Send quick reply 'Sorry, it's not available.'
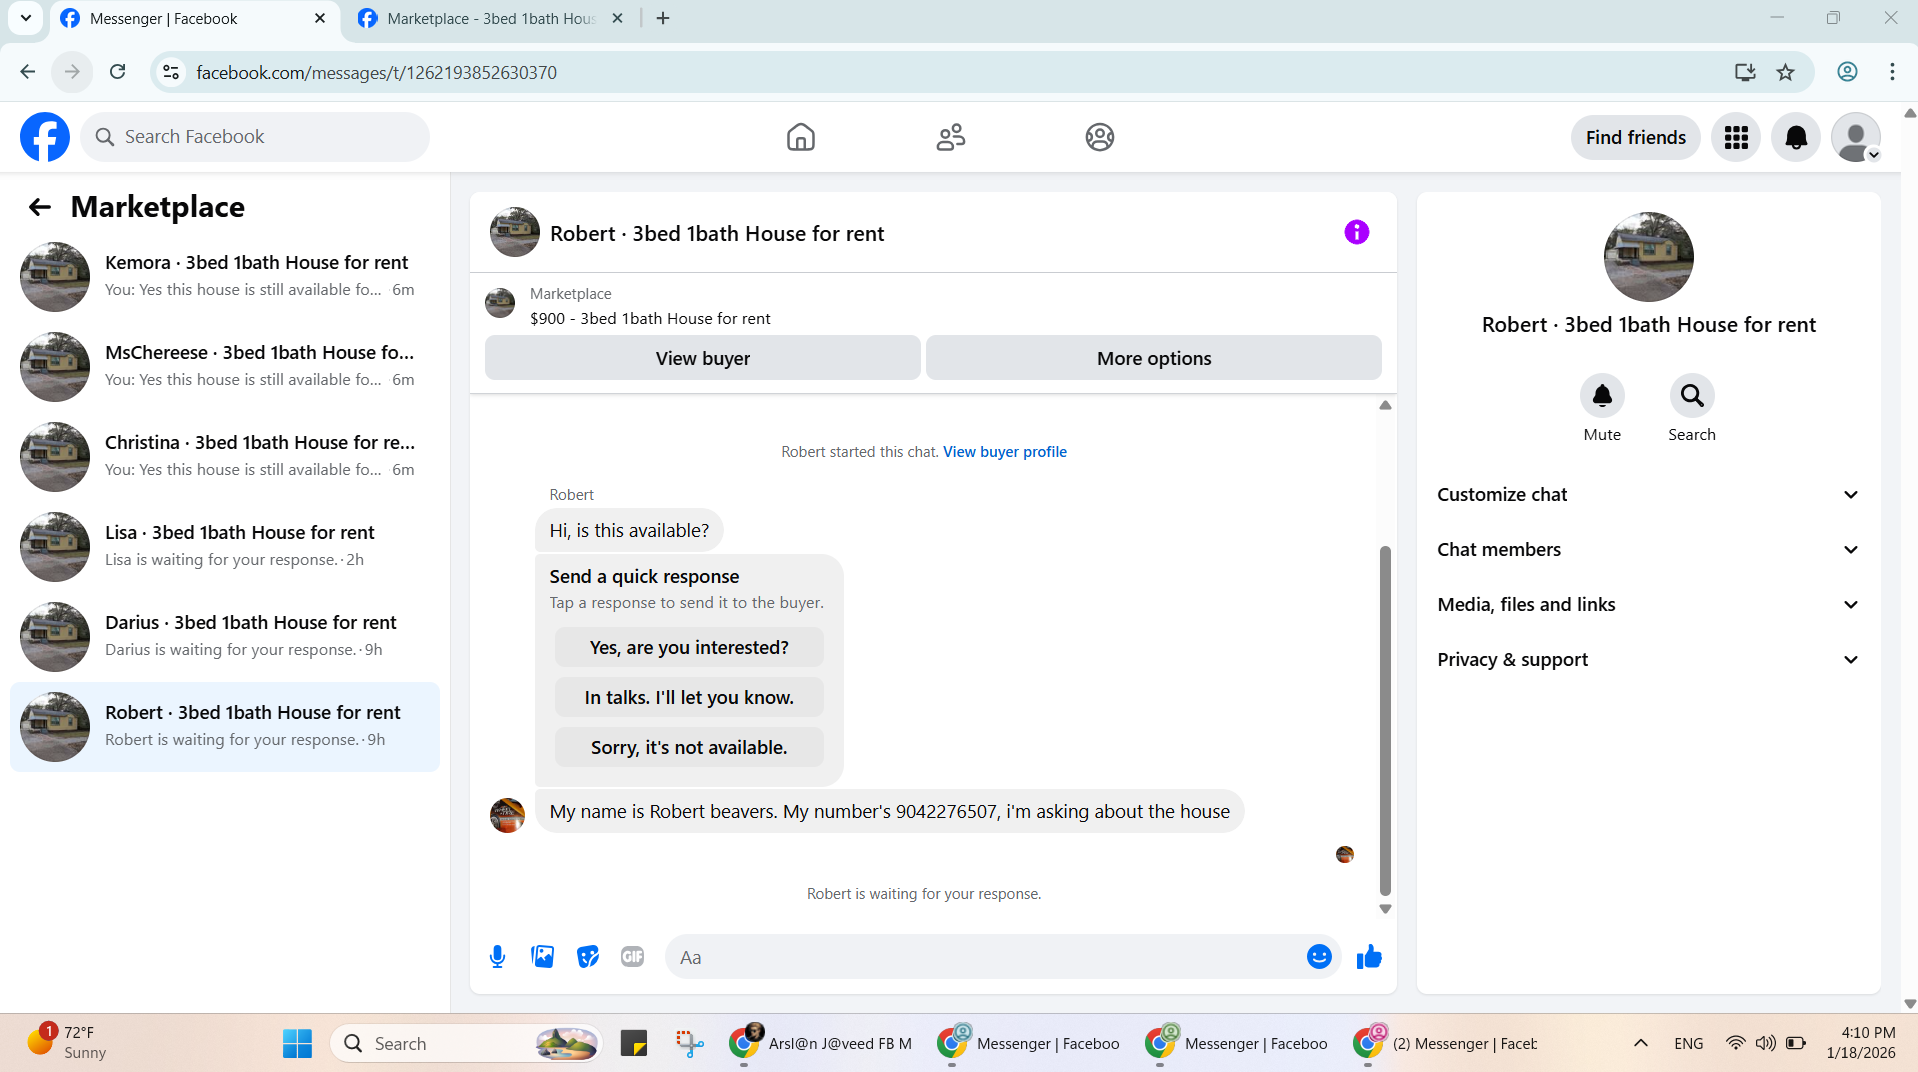This screenshot has width=1918, height=1072. (689, 747)
